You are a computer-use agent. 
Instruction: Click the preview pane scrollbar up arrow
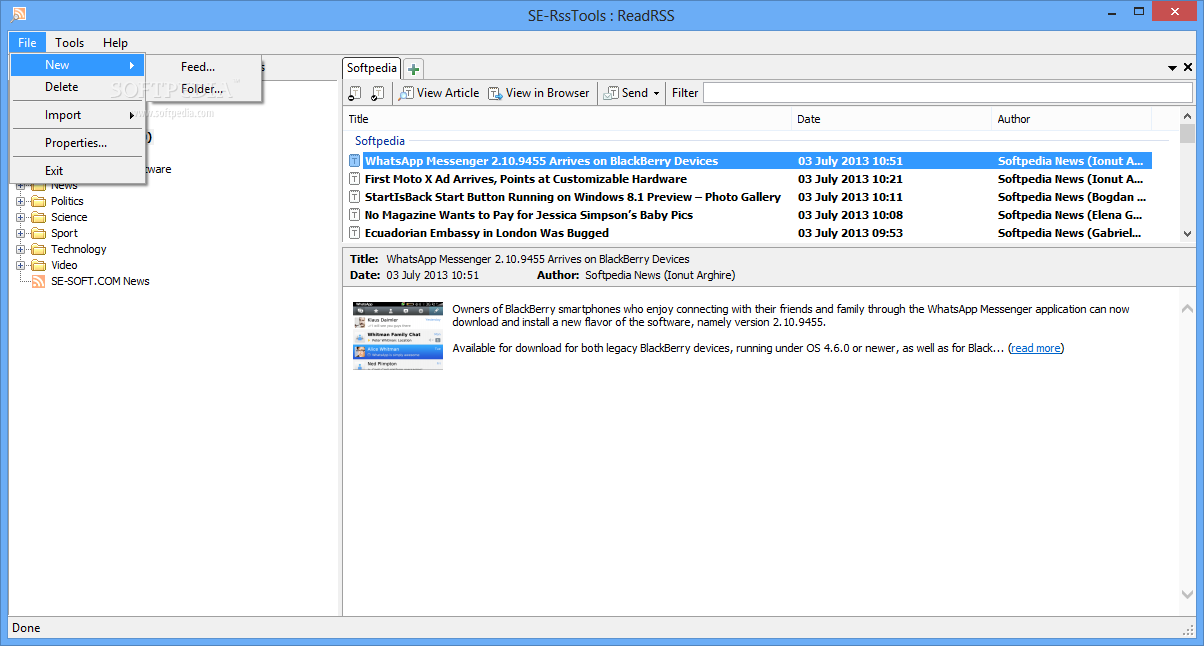(1187, 309)
